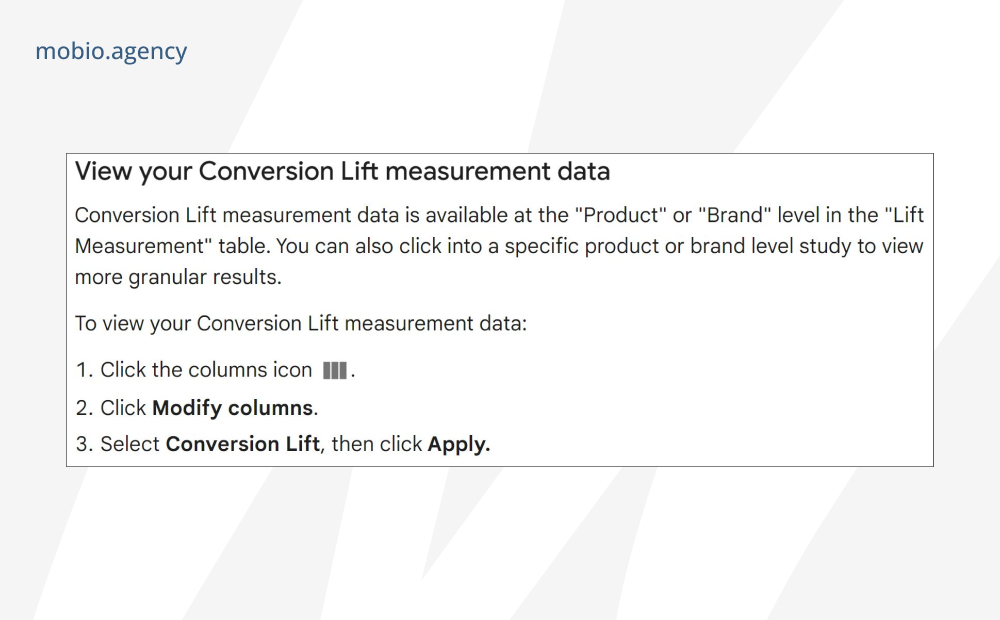
Task: Click bold 'Conversion Lift' in step 3
Action: [x=243, y=444]
